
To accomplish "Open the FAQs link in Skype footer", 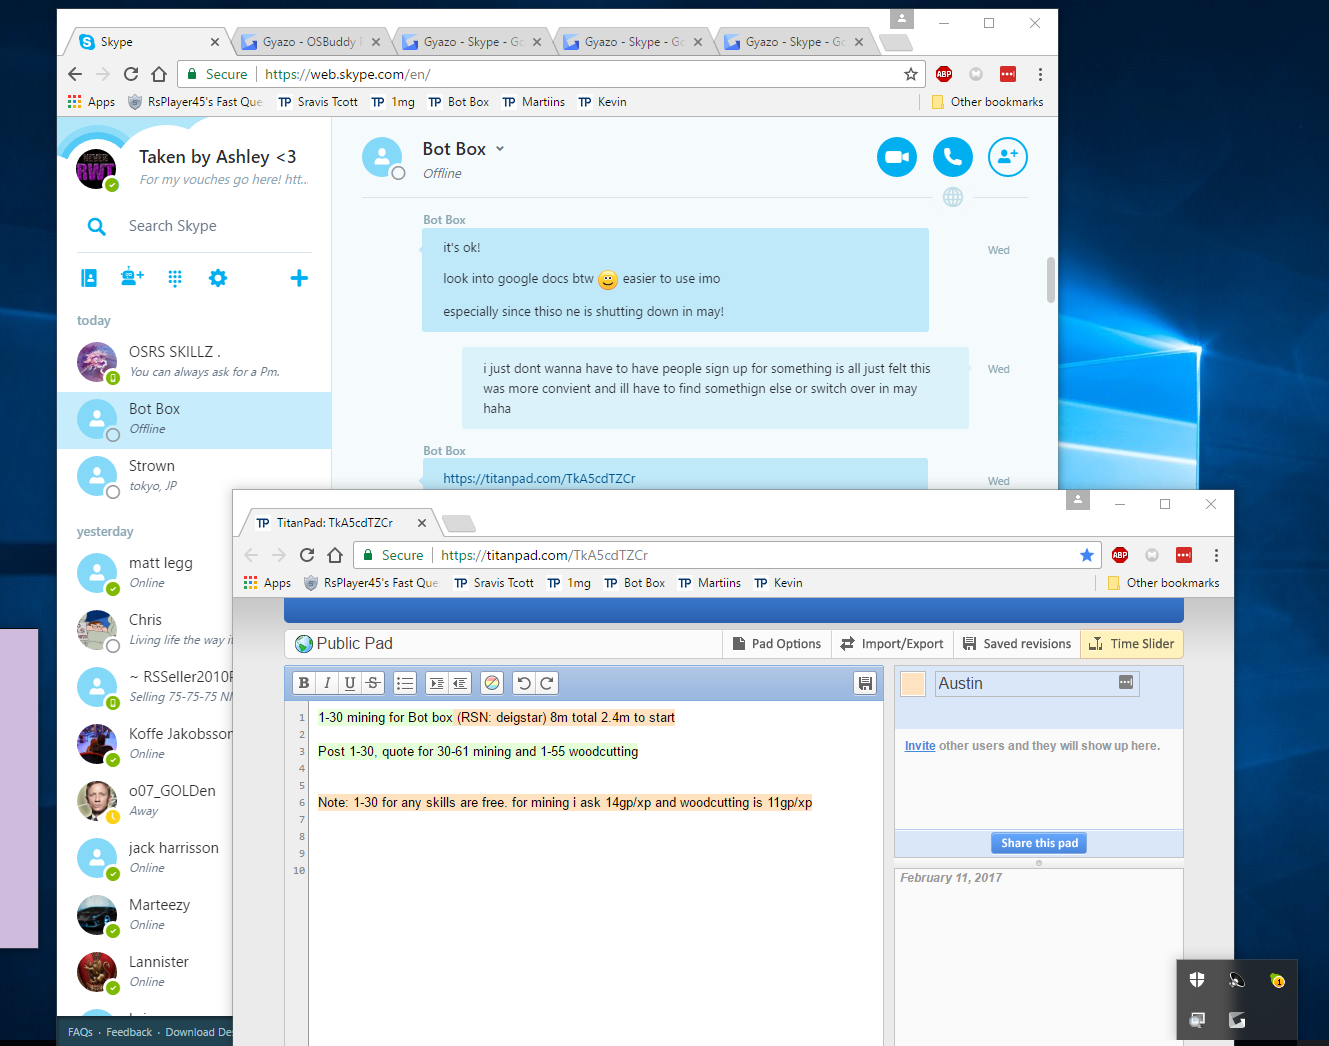I will (80, 1032).
